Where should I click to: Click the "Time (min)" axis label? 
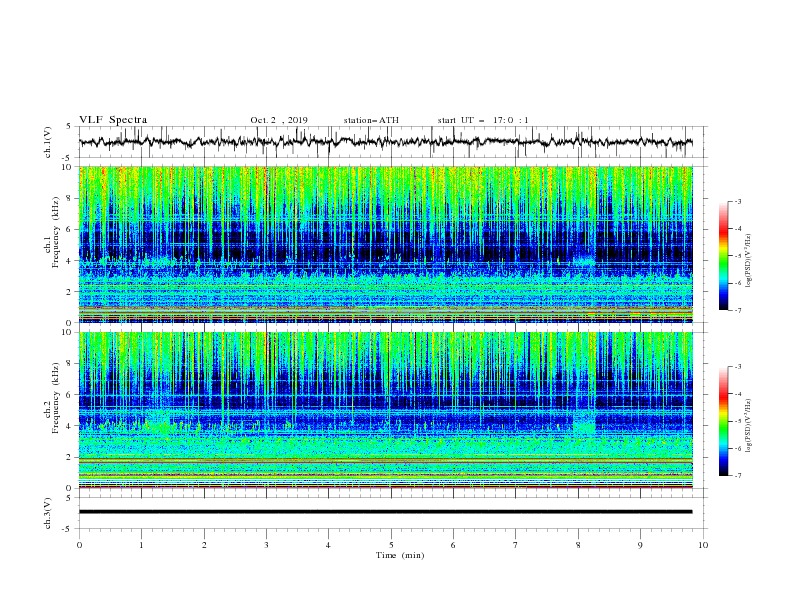click(x=400, y=555)
